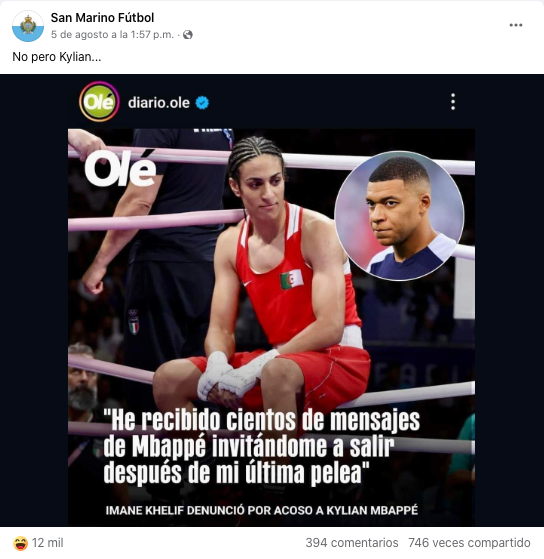Open the San Marino Fútbol page name link
This screenshot has width=544, height=559.
[102, 17]
